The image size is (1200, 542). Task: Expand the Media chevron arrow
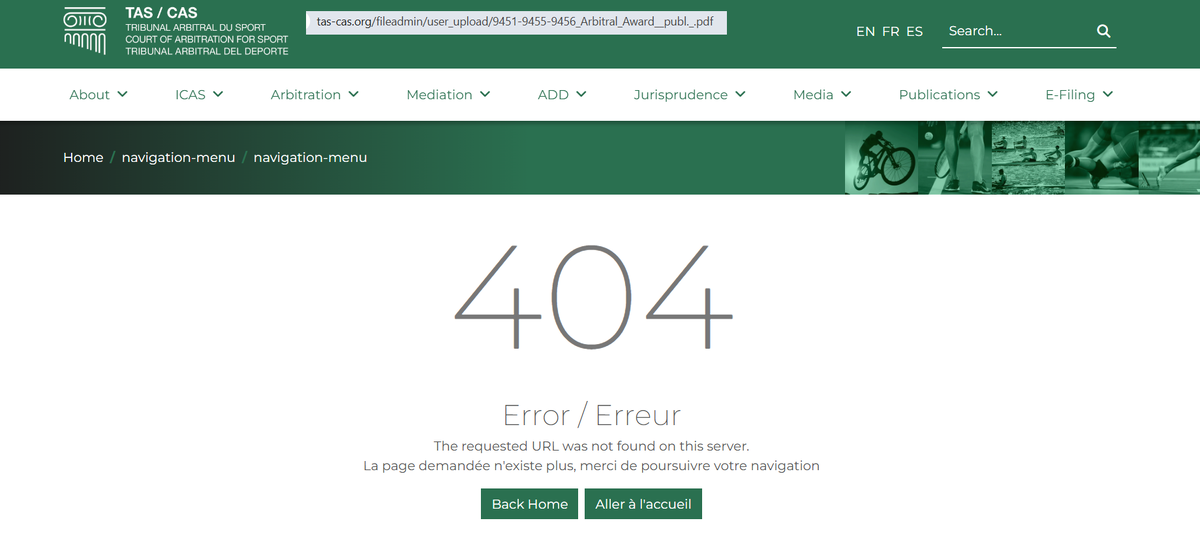point(846,95)
